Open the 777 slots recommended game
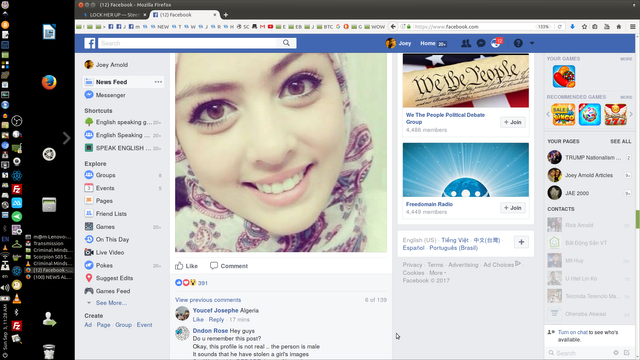This screenshot has height=360, width=640. click(616, 114)
